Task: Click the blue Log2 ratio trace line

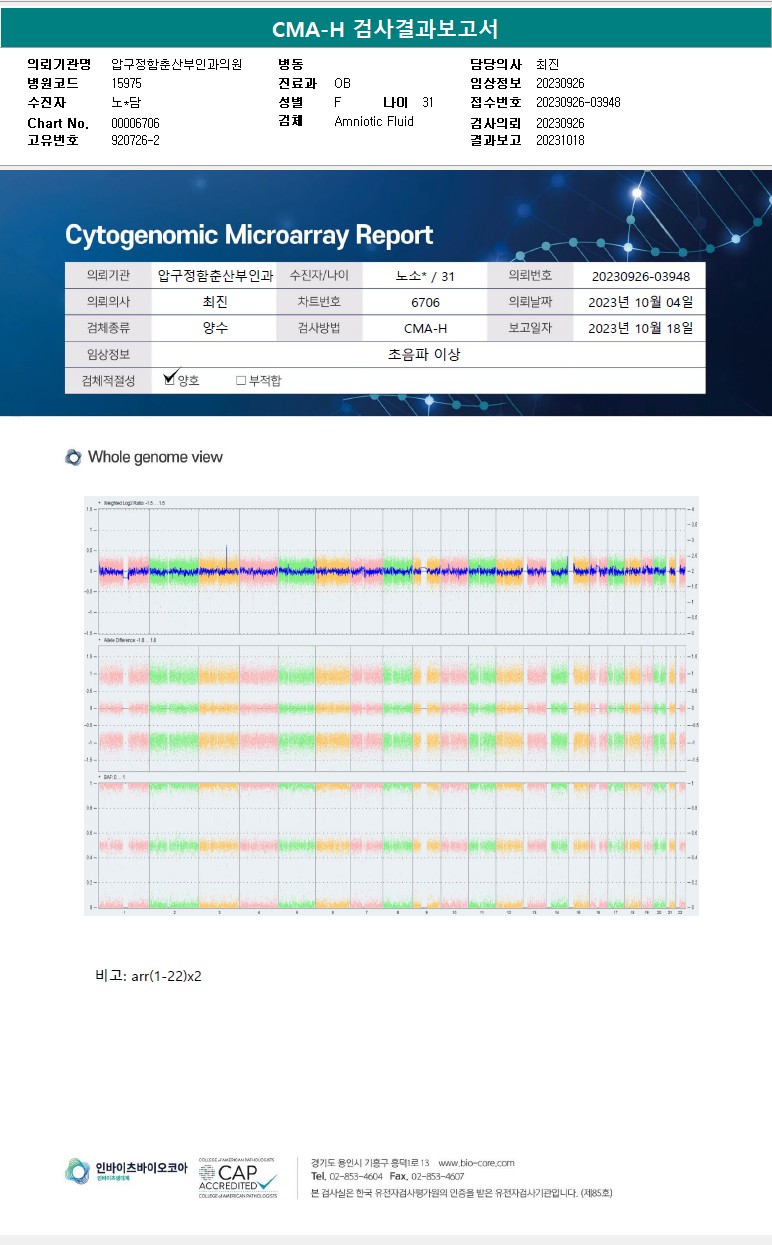Action: pyautogui.click(x=400, y=571)
